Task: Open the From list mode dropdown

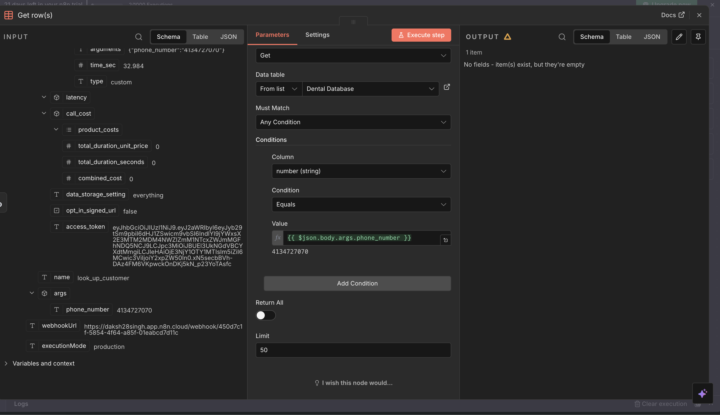Action: (278, 89)
